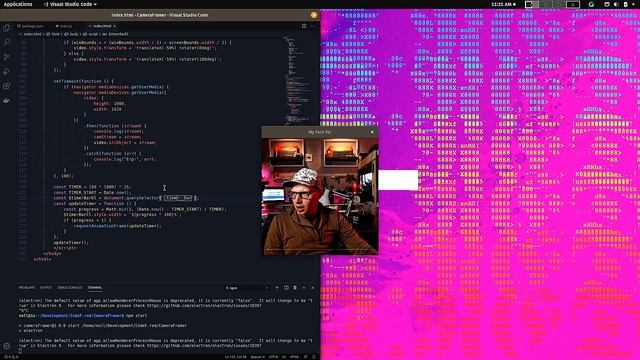Click the UTF-8 encoding status entry

(x=273, y=357)
